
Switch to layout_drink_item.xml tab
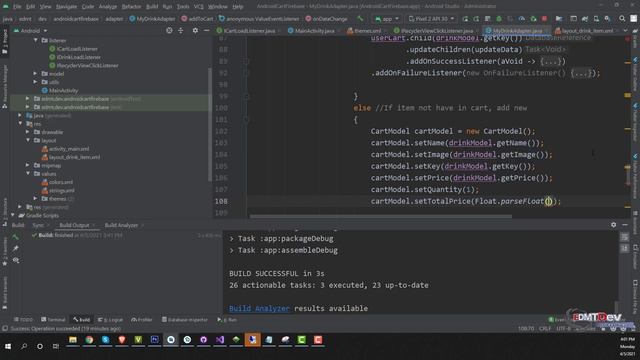coord(587,31)
